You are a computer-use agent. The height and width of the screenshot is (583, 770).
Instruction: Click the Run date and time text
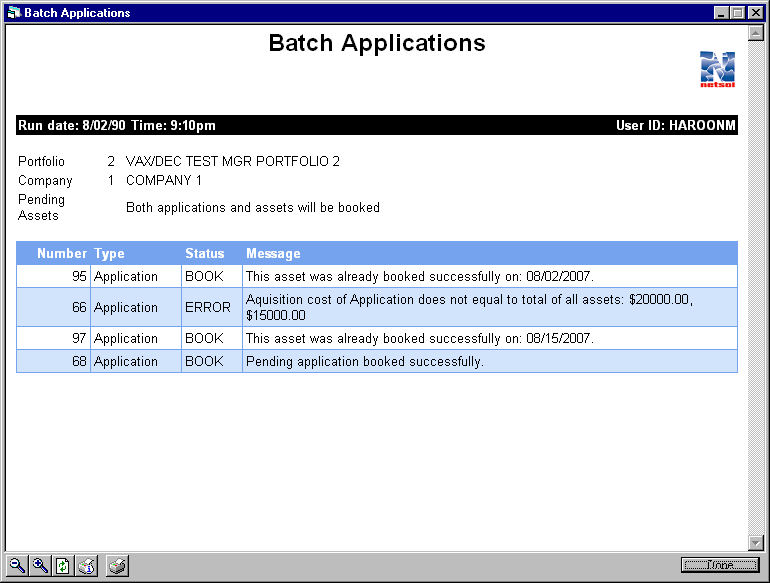[117, 125]
